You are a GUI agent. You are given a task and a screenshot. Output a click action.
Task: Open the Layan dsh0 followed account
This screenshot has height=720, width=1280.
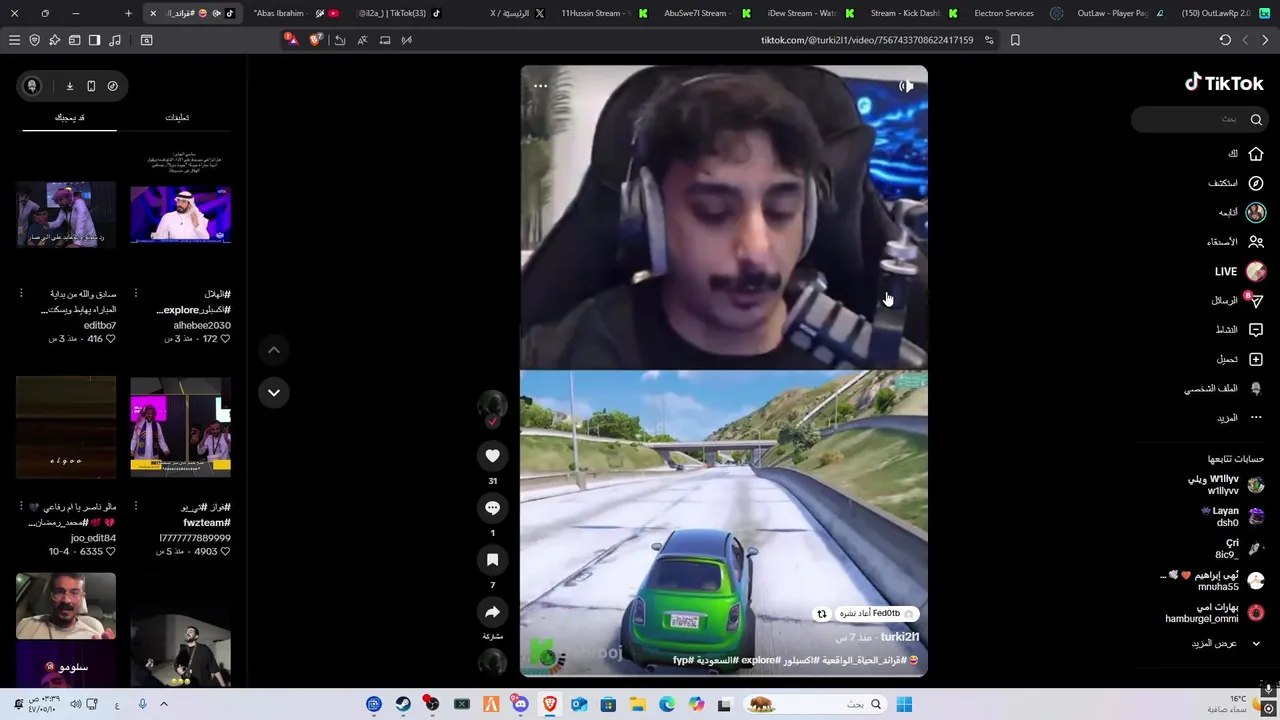coord(1232,516)
